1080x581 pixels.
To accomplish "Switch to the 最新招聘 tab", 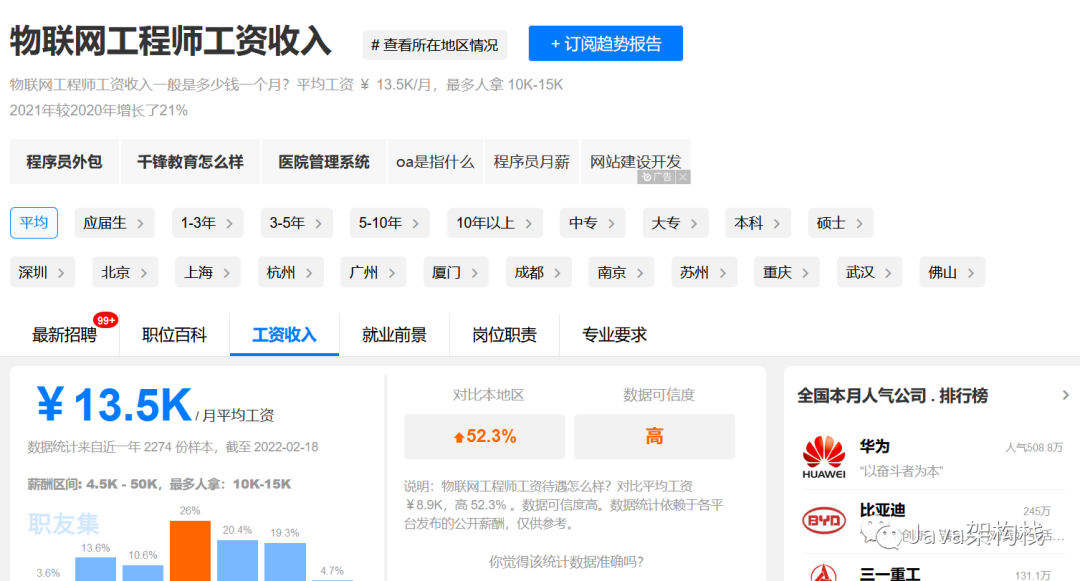I will (x=64, y=335).
